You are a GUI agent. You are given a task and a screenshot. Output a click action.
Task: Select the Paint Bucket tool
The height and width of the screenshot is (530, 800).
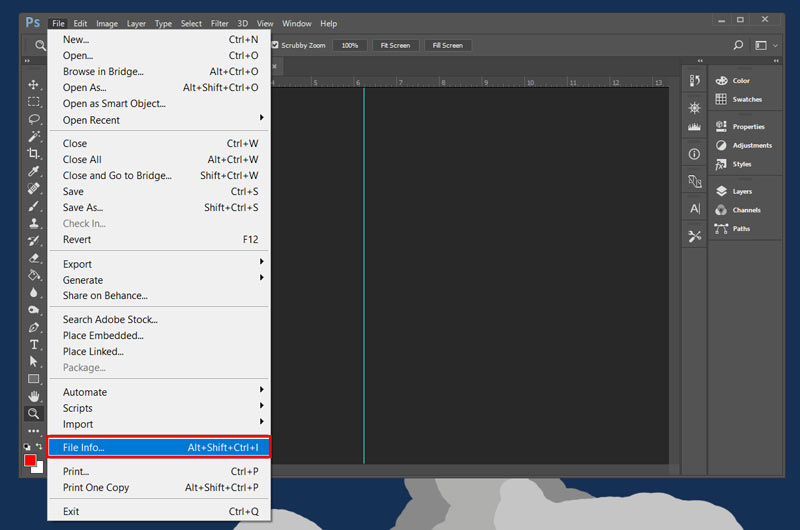[x=34, y=275]
